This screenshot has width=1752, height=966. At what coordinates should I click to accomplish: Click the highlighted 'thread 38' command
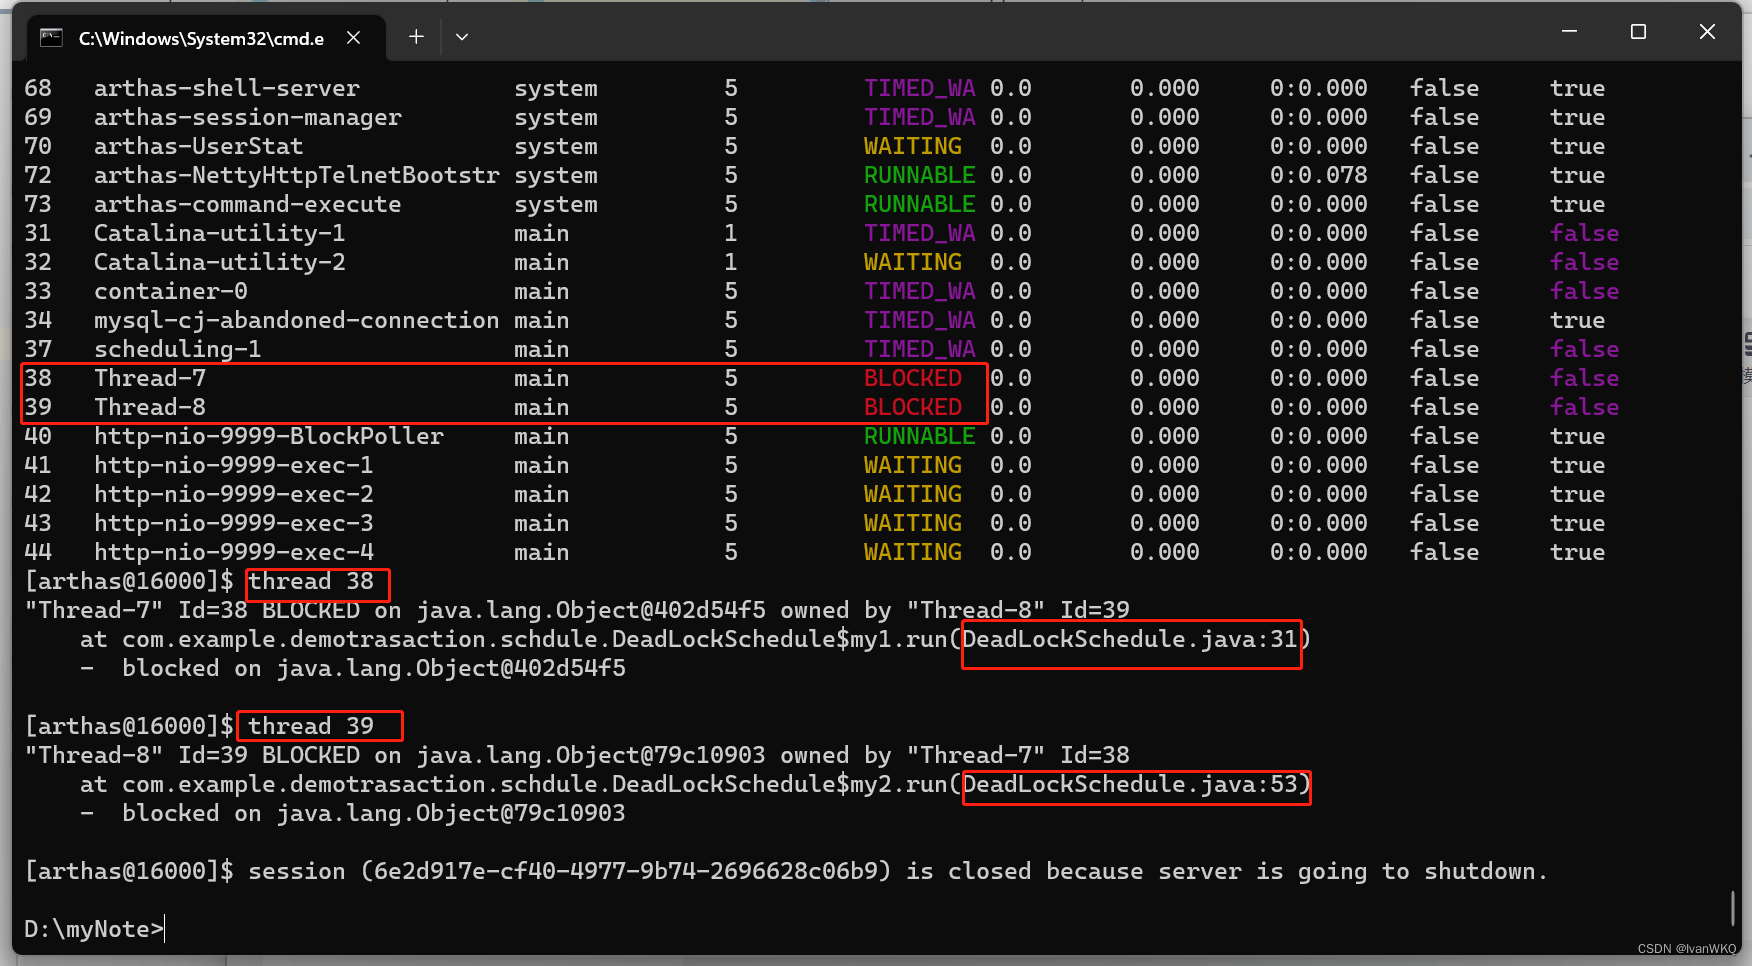click(316, 582)
